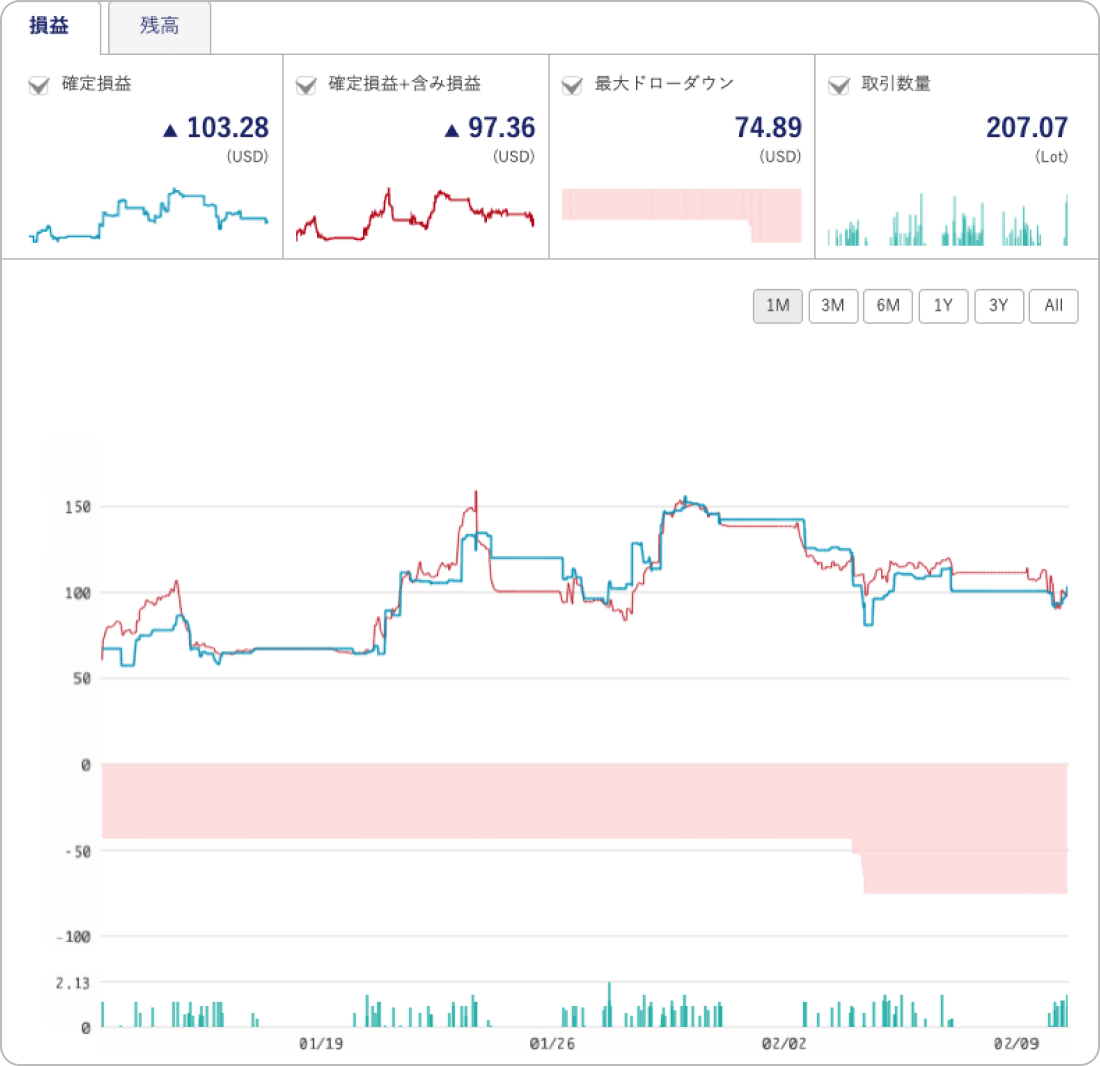Click the teal 取引数量 mini bar chart
The height and width of the screenshot is (1066, 1100).
[948, 222]
